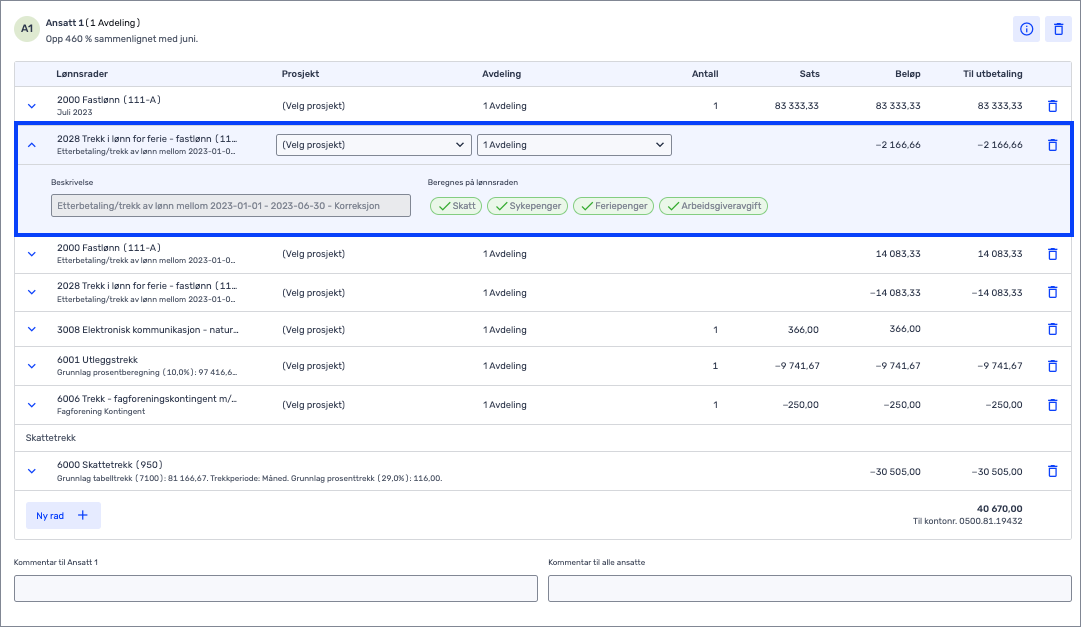The image size is (1081, 627).
Task: Click the Skattetrekk amount -30 505,00 under Beløp
Action: (895, 472)
